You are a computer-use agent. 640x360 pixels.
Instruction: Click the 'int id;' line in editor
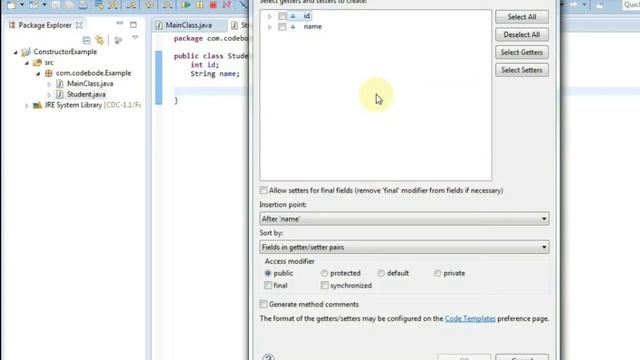tap(204, 65)
